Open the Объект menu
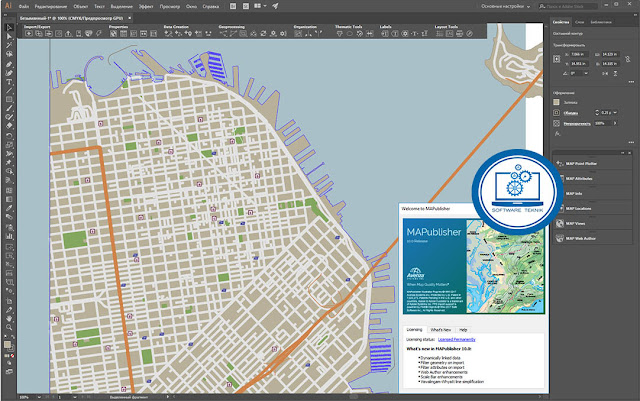640x401 pixels. coord(80,7)
